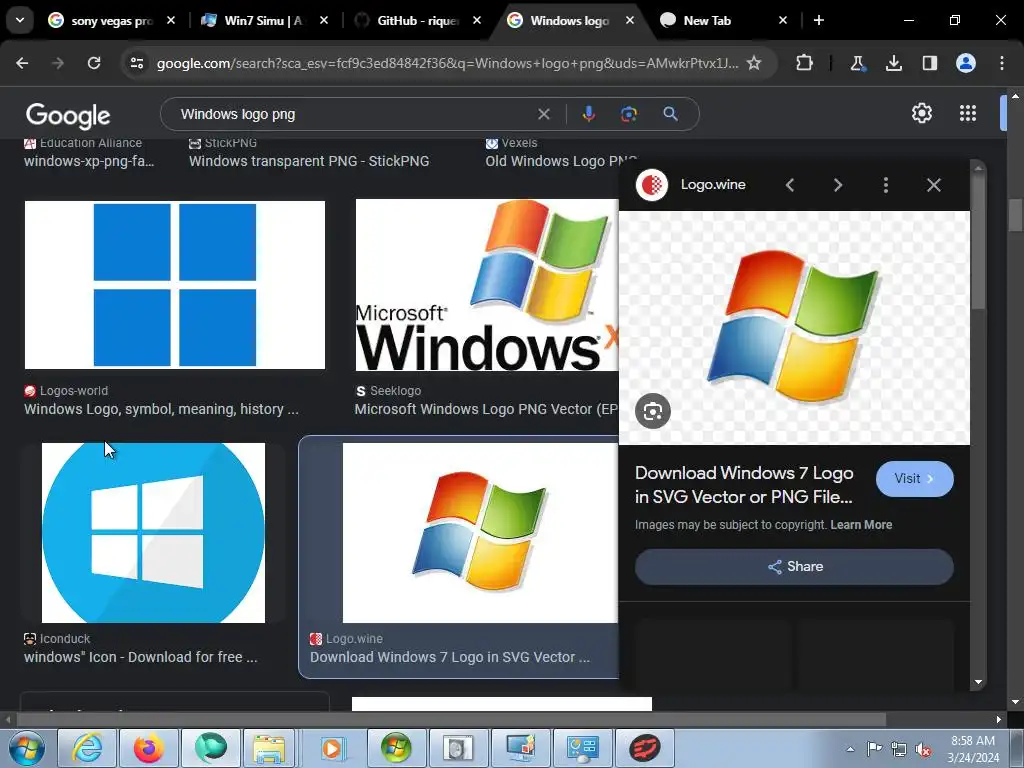Bookmark this page with star icon

pyautogui.click(x=754, y=63)
